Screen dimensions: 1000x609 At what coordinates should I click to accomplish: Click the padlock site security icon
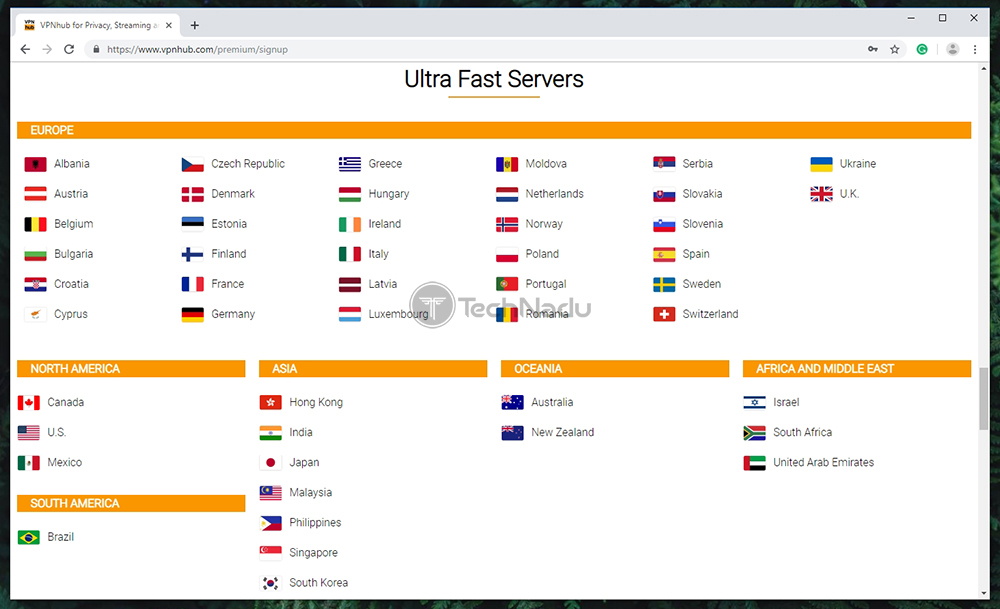point(96,49)
